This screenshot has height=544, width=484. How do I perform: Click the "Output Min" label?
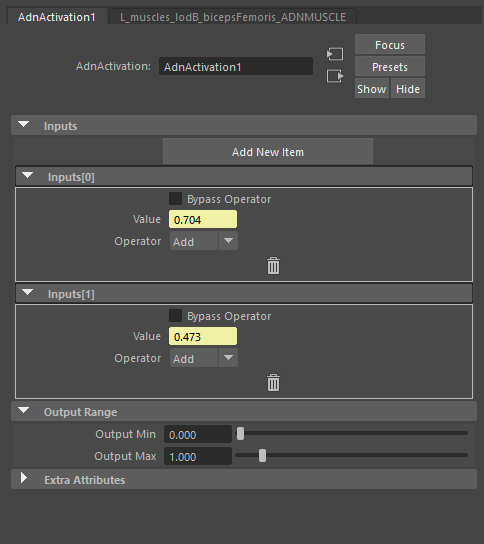(x=125, y=434)
